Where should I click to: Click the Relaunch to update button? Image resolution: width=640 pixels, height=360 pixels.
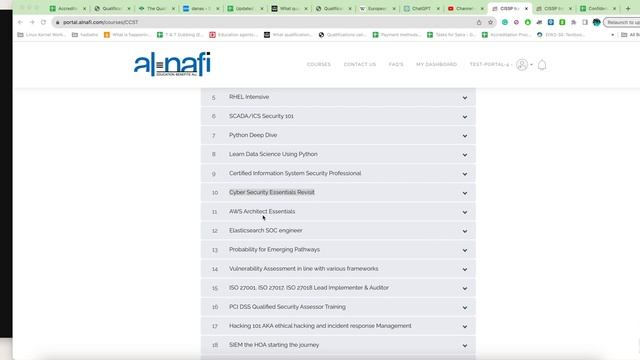pyautogui.click(x=622, y=22)
